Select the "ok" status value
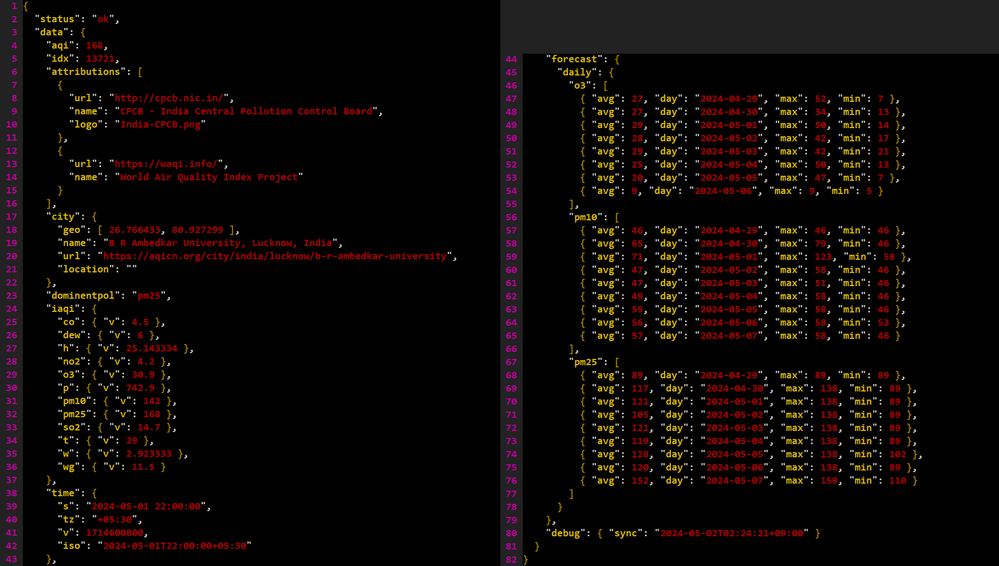The height and width of the screenshot is (566, 999). 103,19
